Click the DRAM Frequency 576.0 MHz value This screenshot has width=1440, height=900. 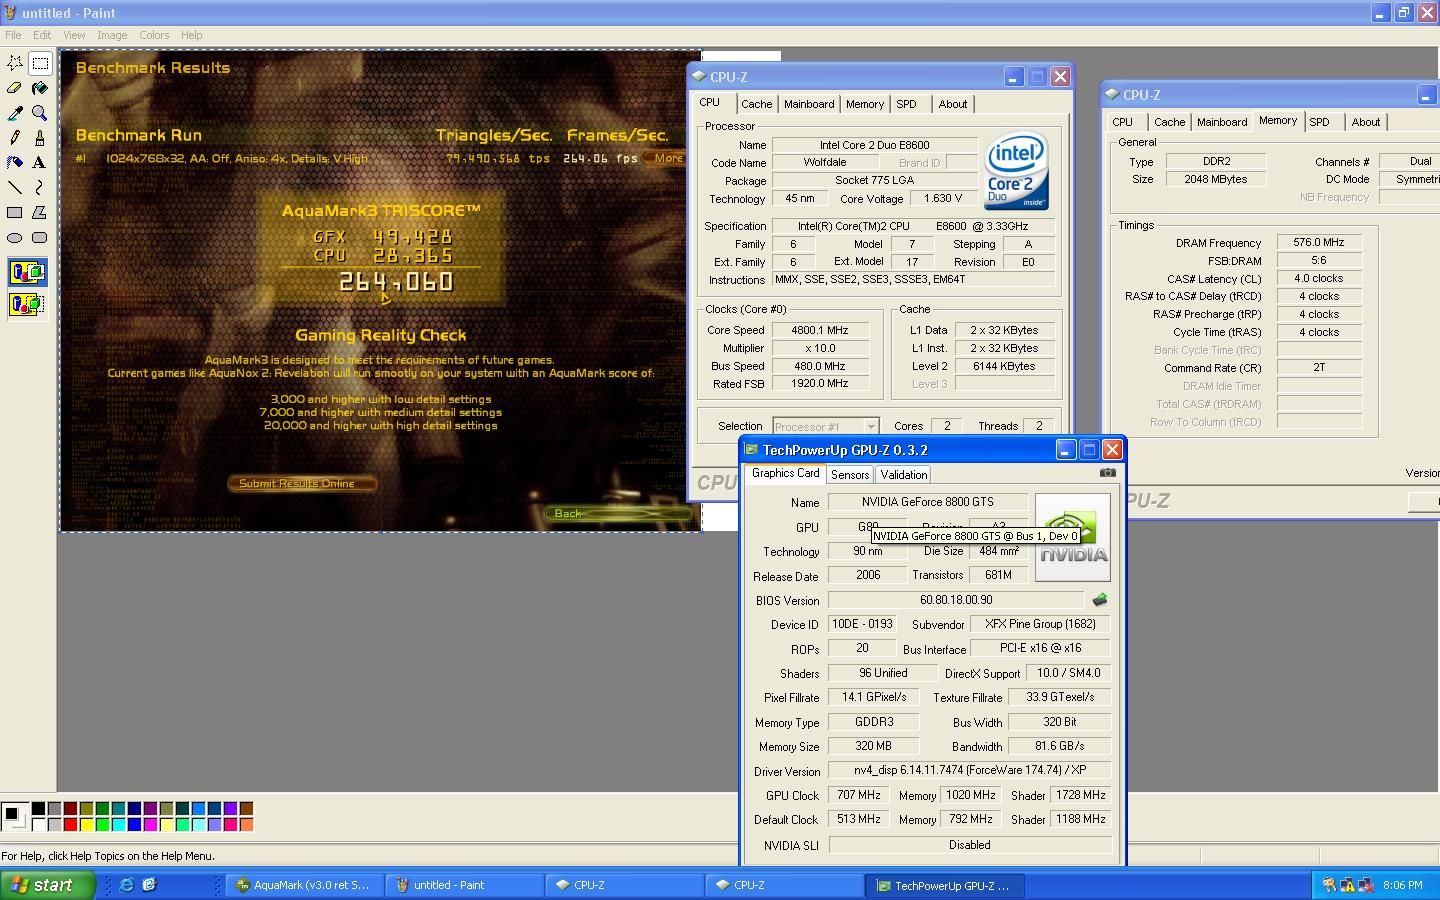[1319, 242]
